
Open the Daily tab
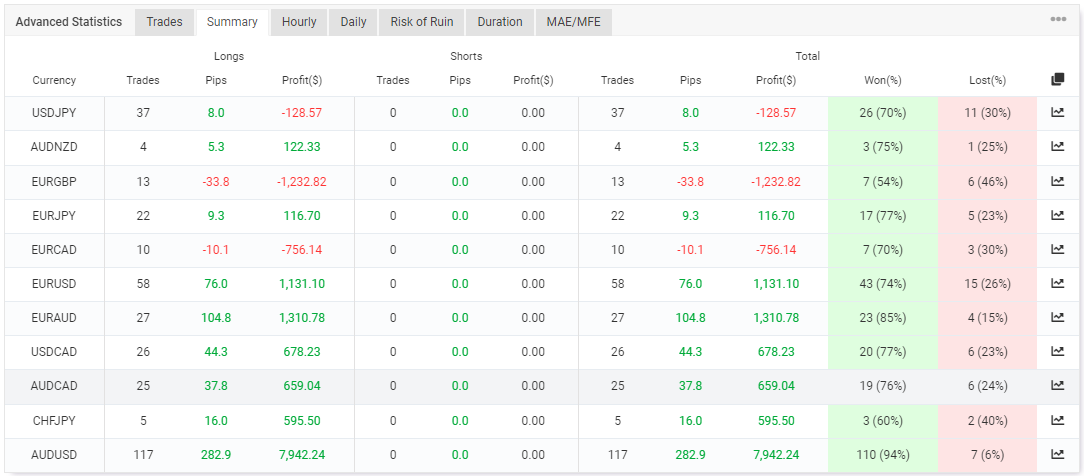353,22
